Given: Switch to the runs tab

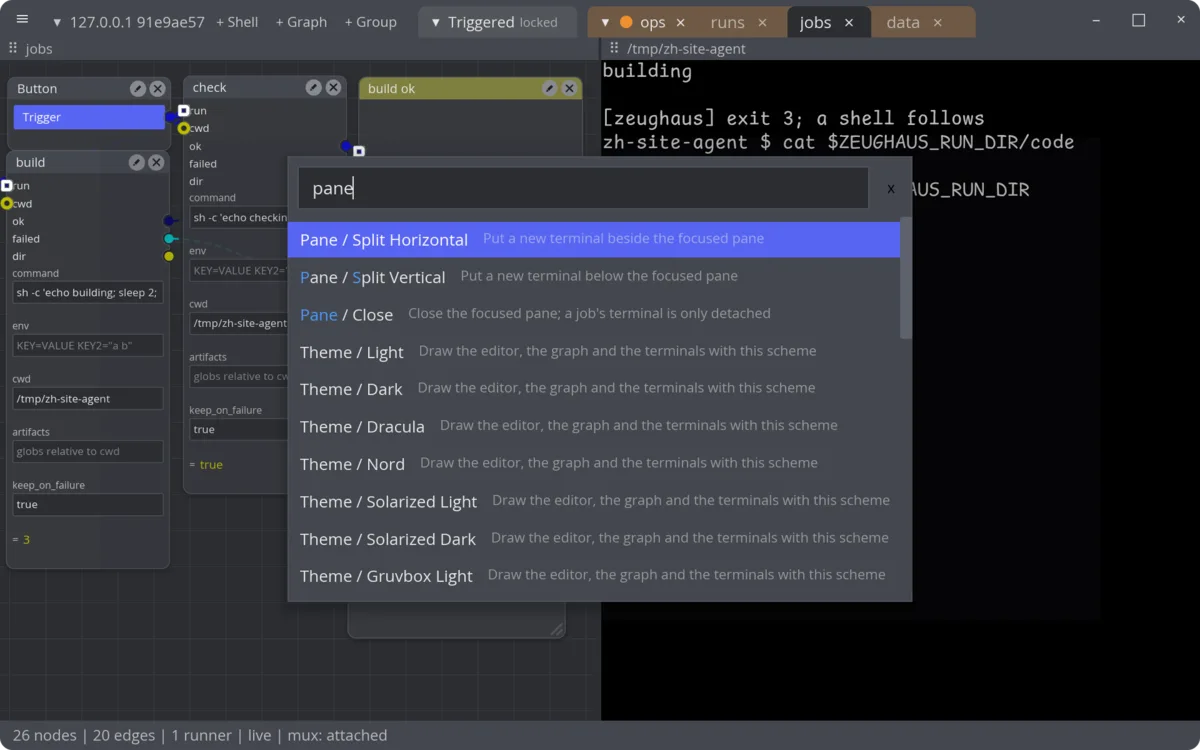Looking at the screenshot, I should tap(727, 22).
